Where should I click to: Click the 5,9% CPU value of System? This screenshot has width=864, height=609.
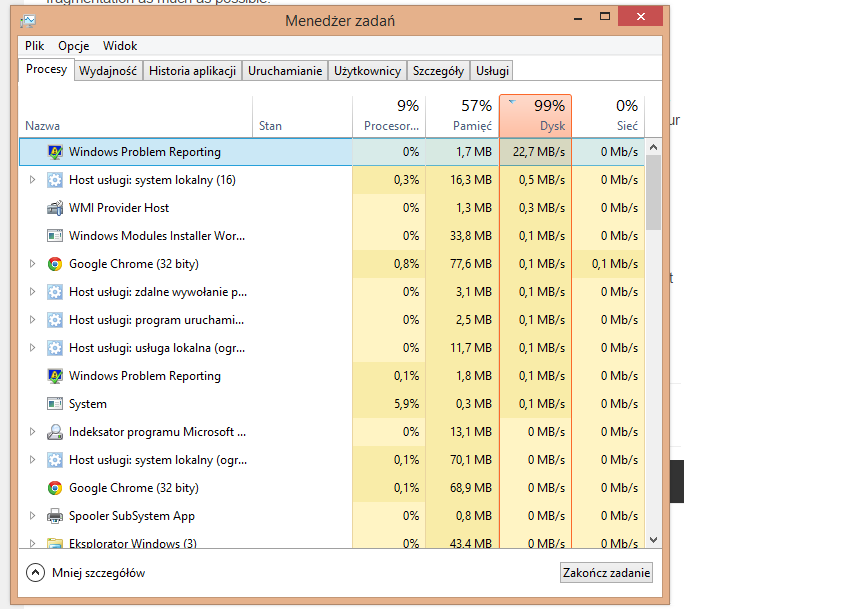407,404
